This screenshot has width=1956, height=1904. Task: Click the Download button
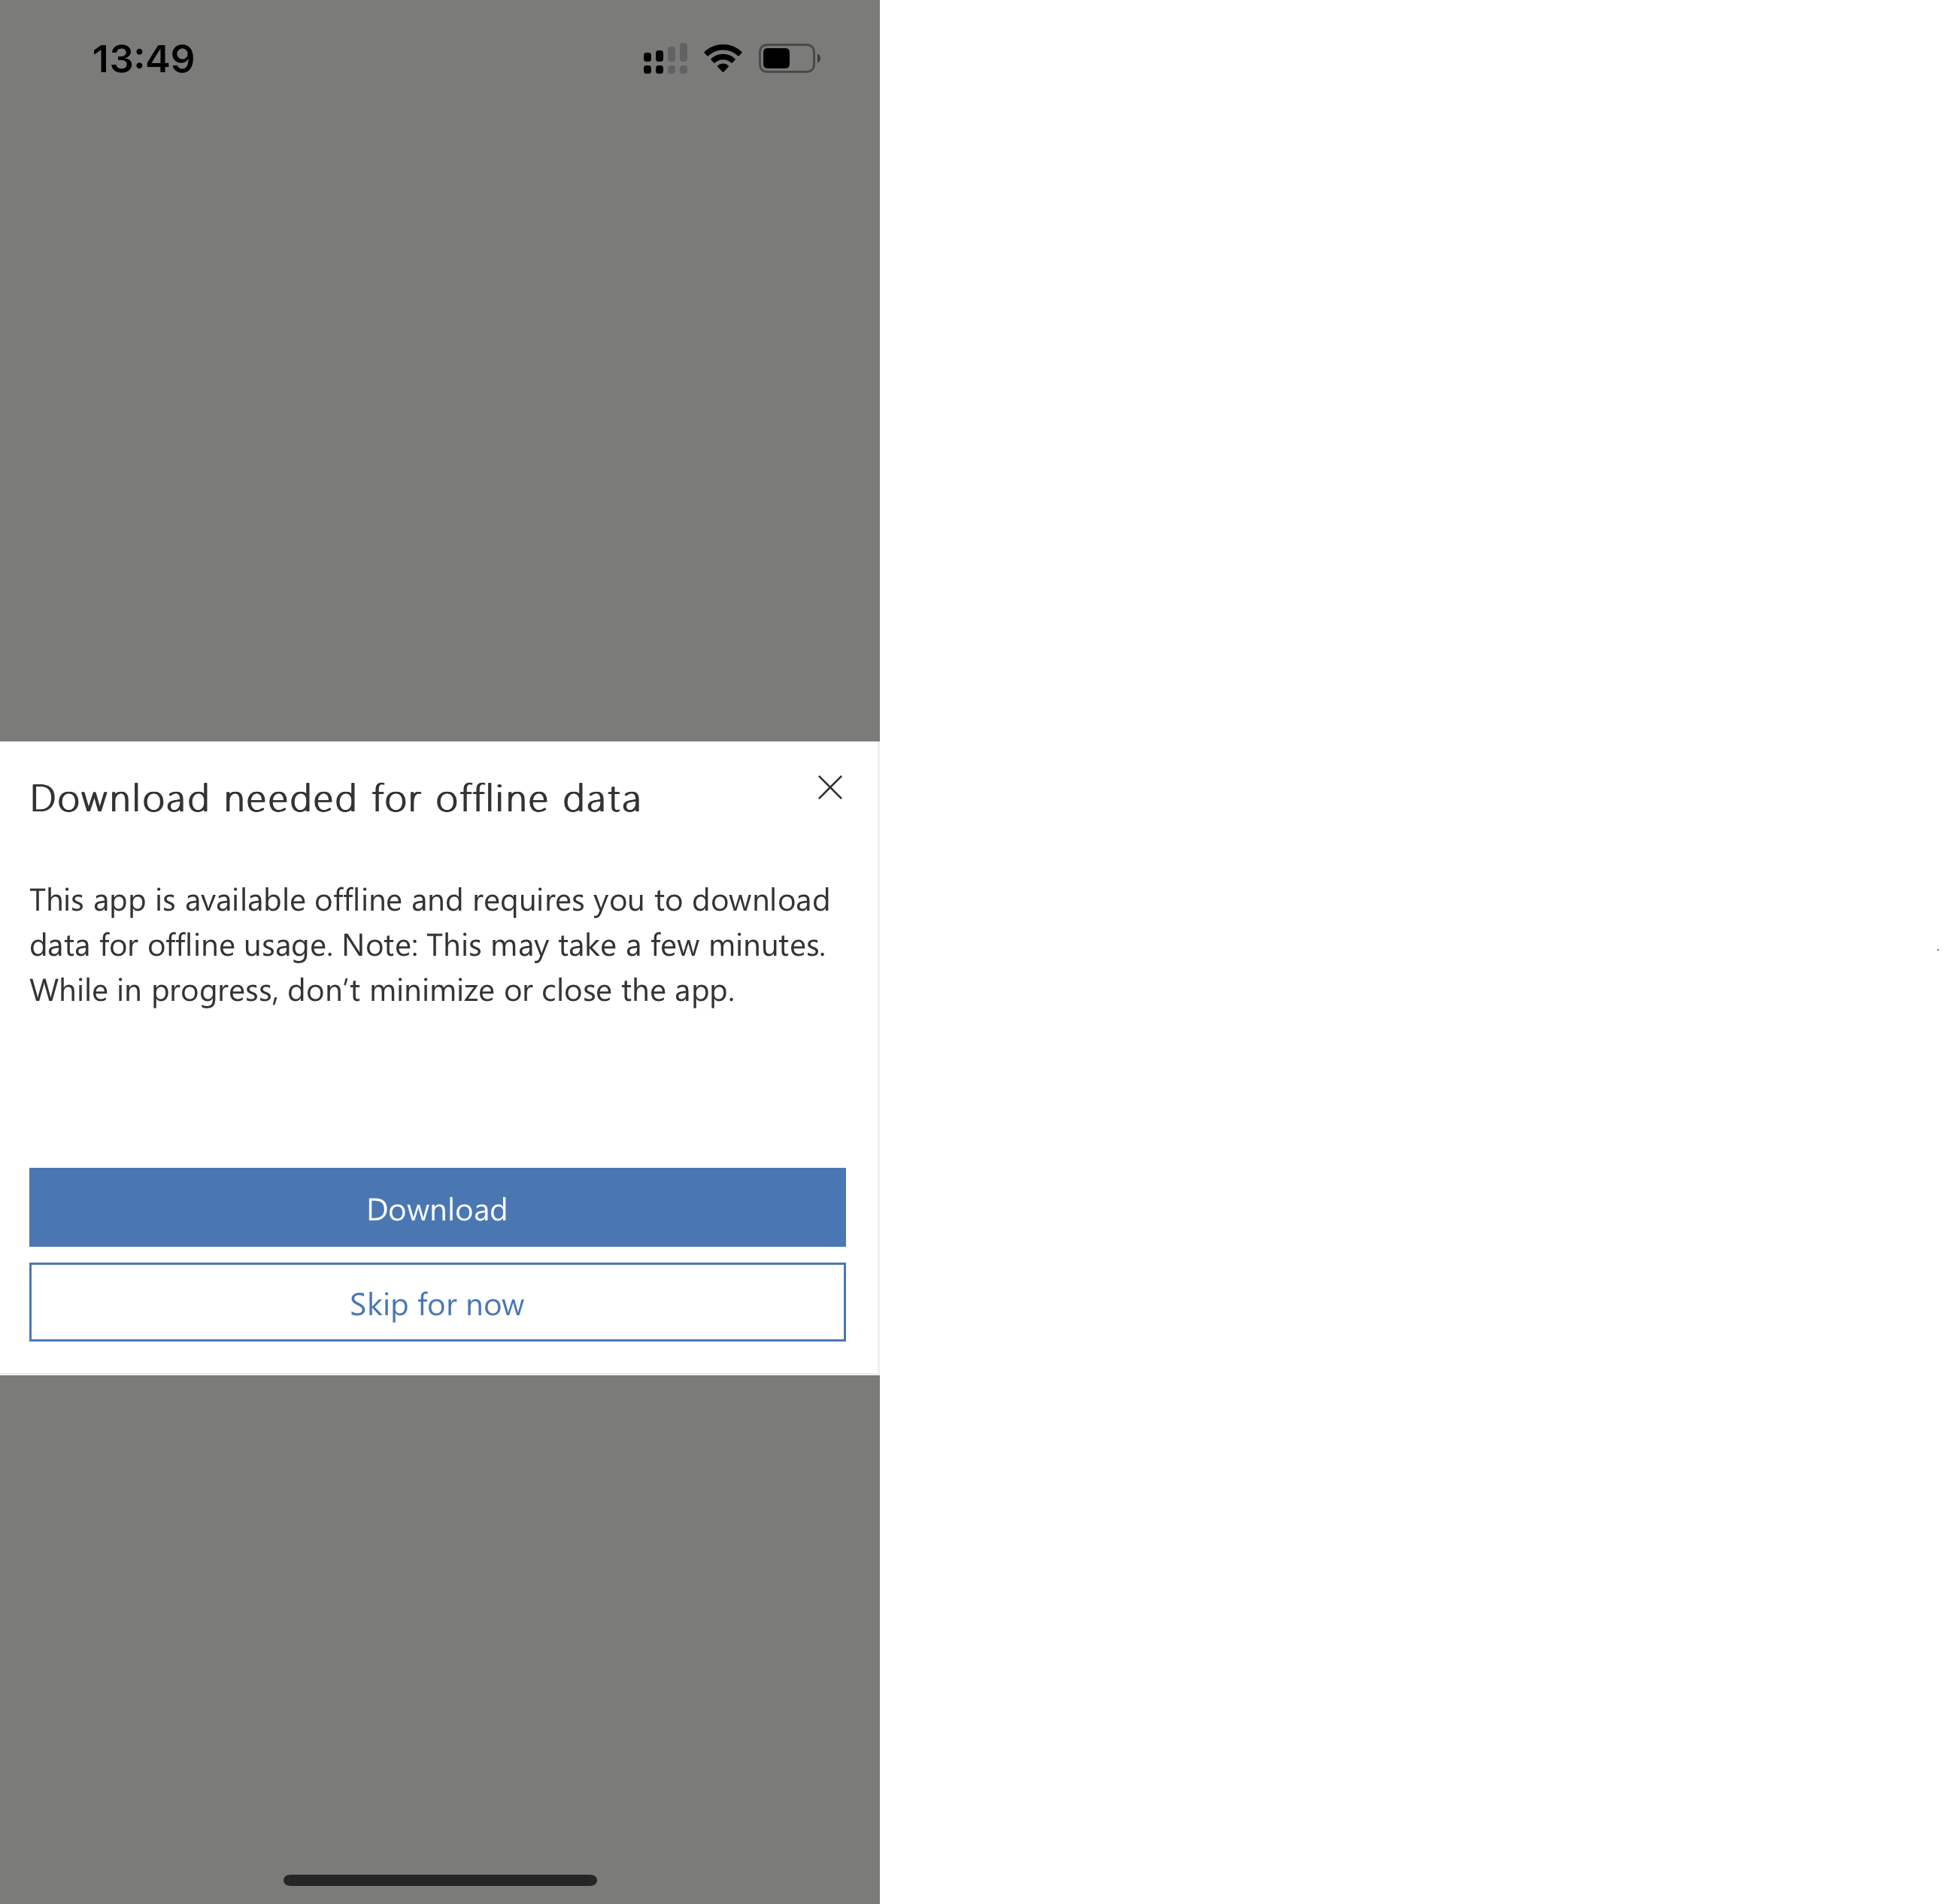tap(437, 1207)
